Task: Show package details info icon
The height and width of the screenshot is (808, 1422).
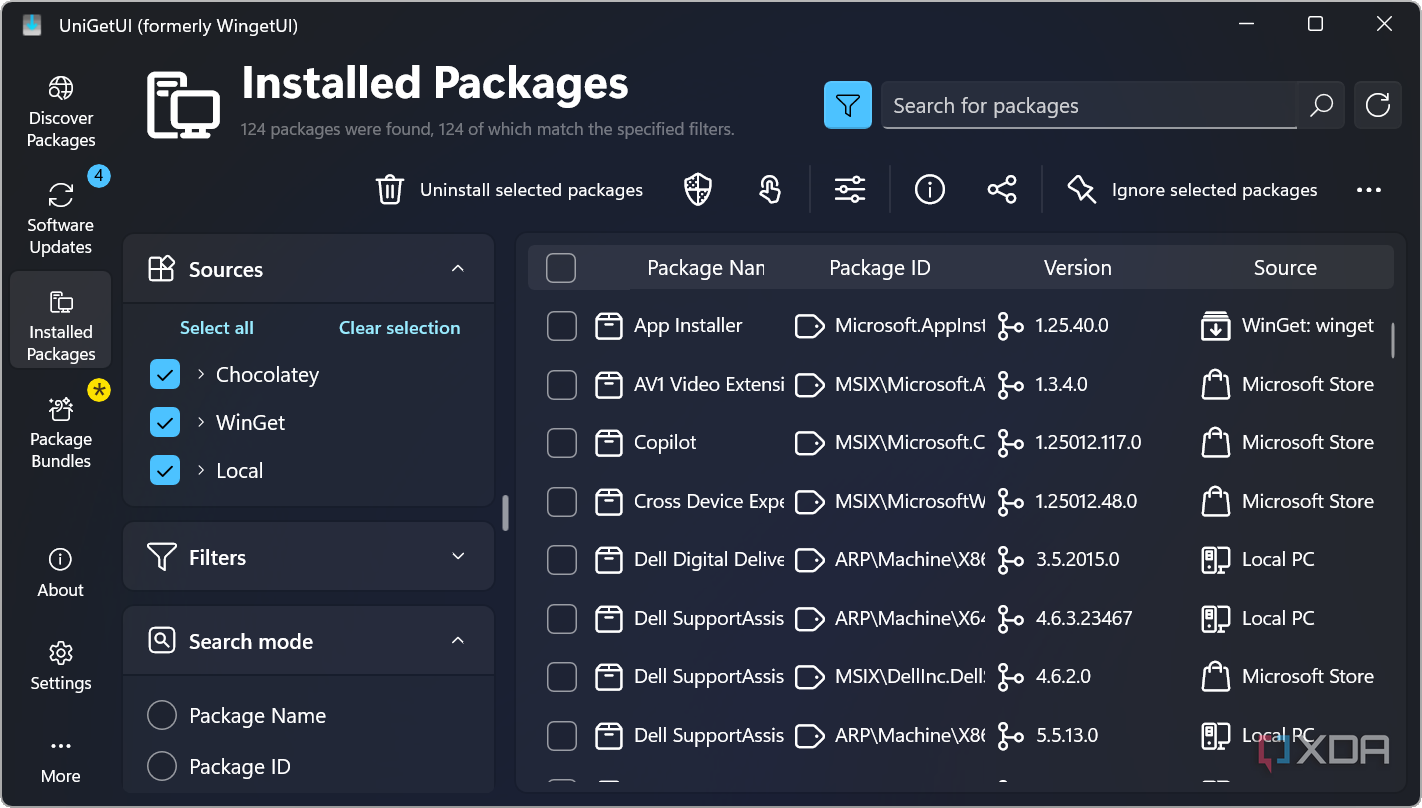Action: (930, 189)
